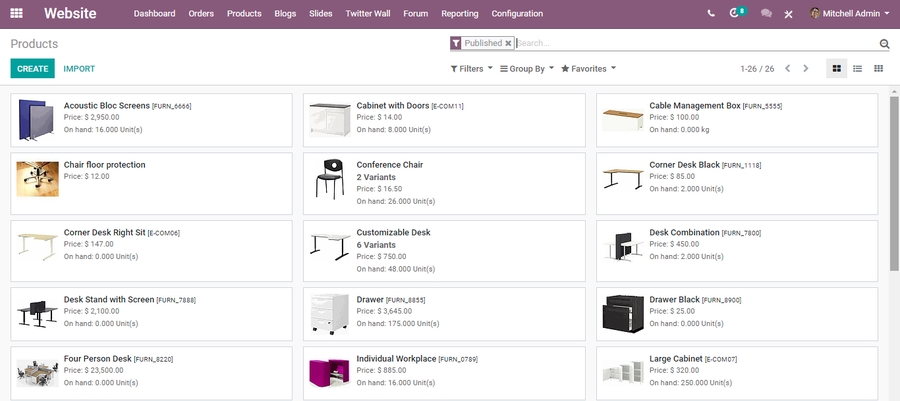The width and height of the screenshot is (900, 401).
Task: Open the Twitter Wall menu
Action: click(368, 13)
